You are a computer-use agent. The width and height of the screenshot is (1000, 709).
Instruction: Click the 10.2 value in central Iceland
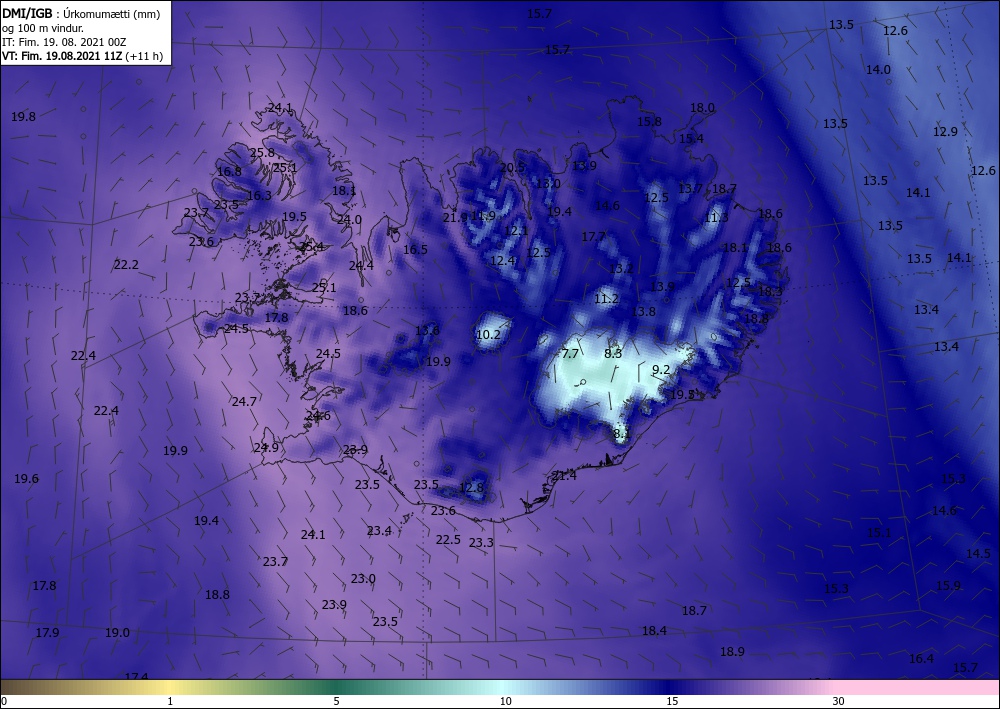coord(489,334)
